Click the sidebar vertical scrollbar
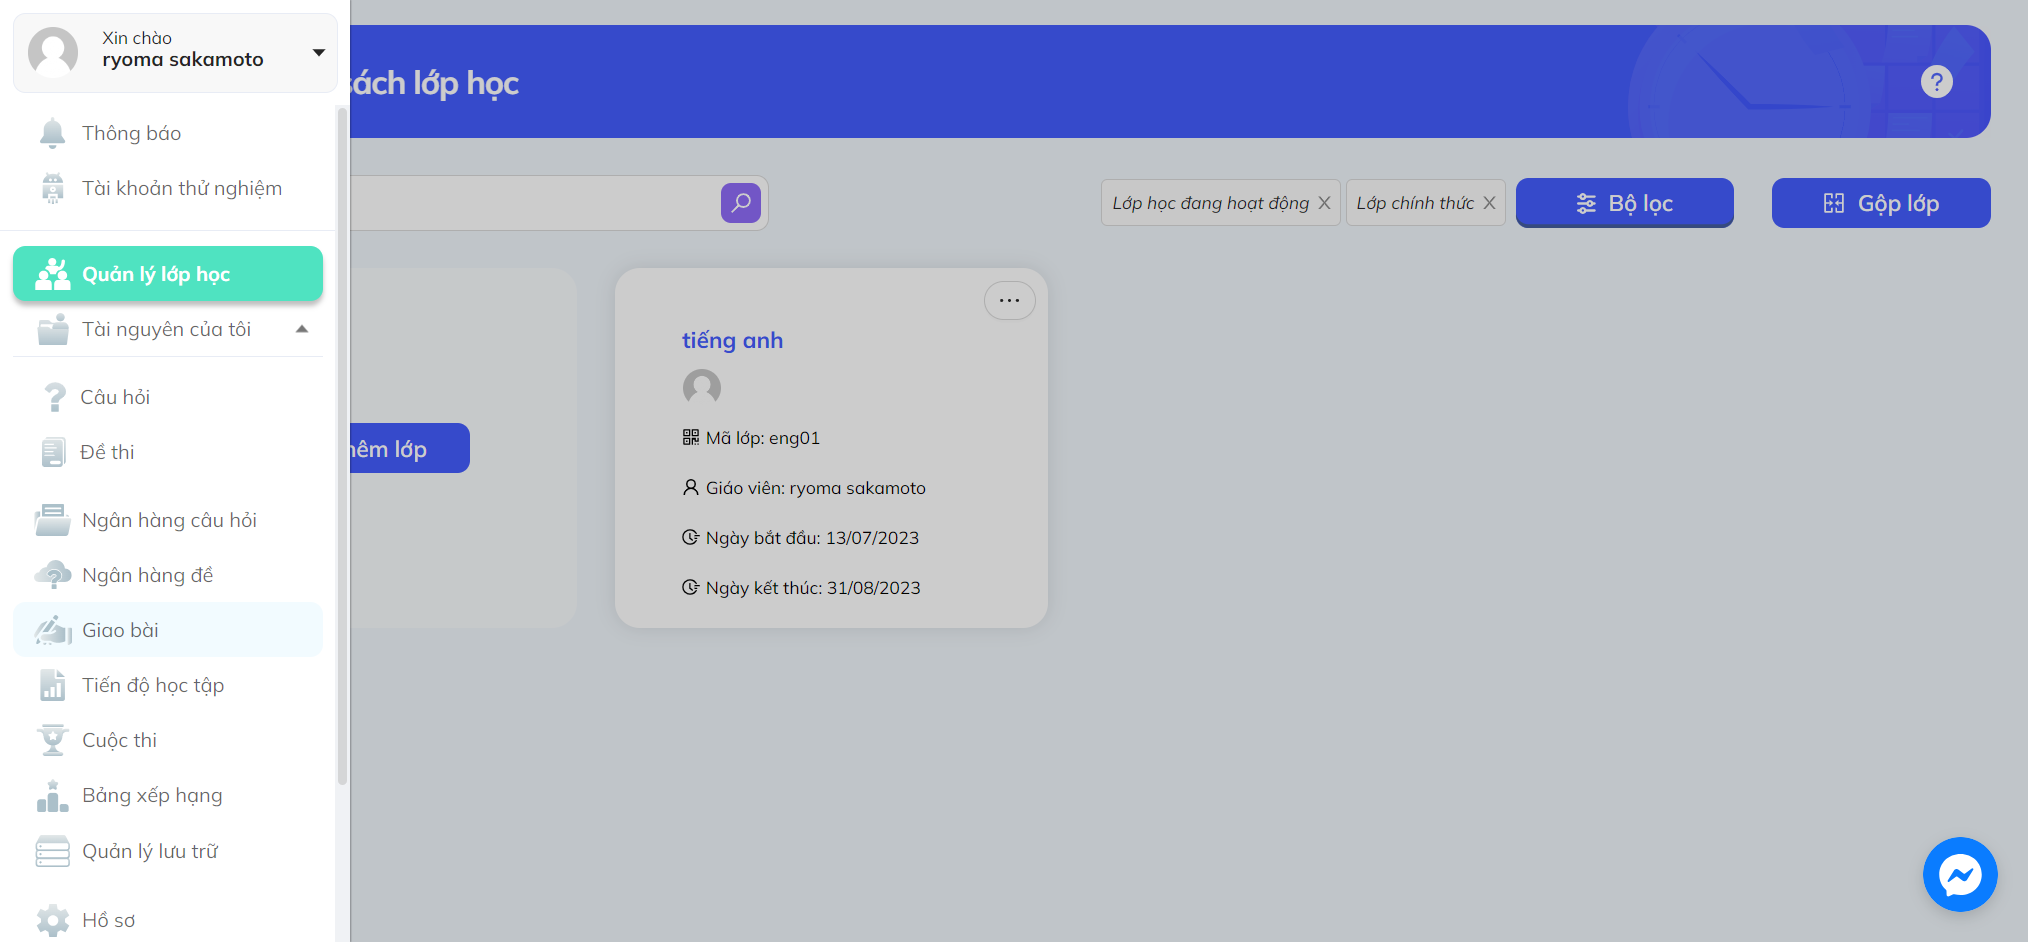The image size is (2028, 942). click(x=343, y=445)
